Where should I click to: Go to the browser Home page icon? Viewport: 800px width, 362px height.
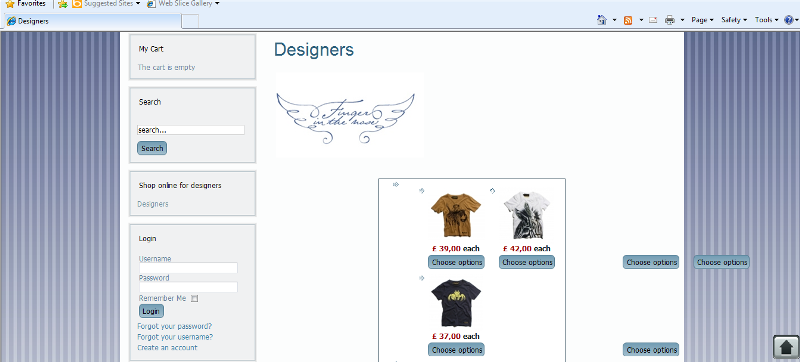[x=602, y=20]
